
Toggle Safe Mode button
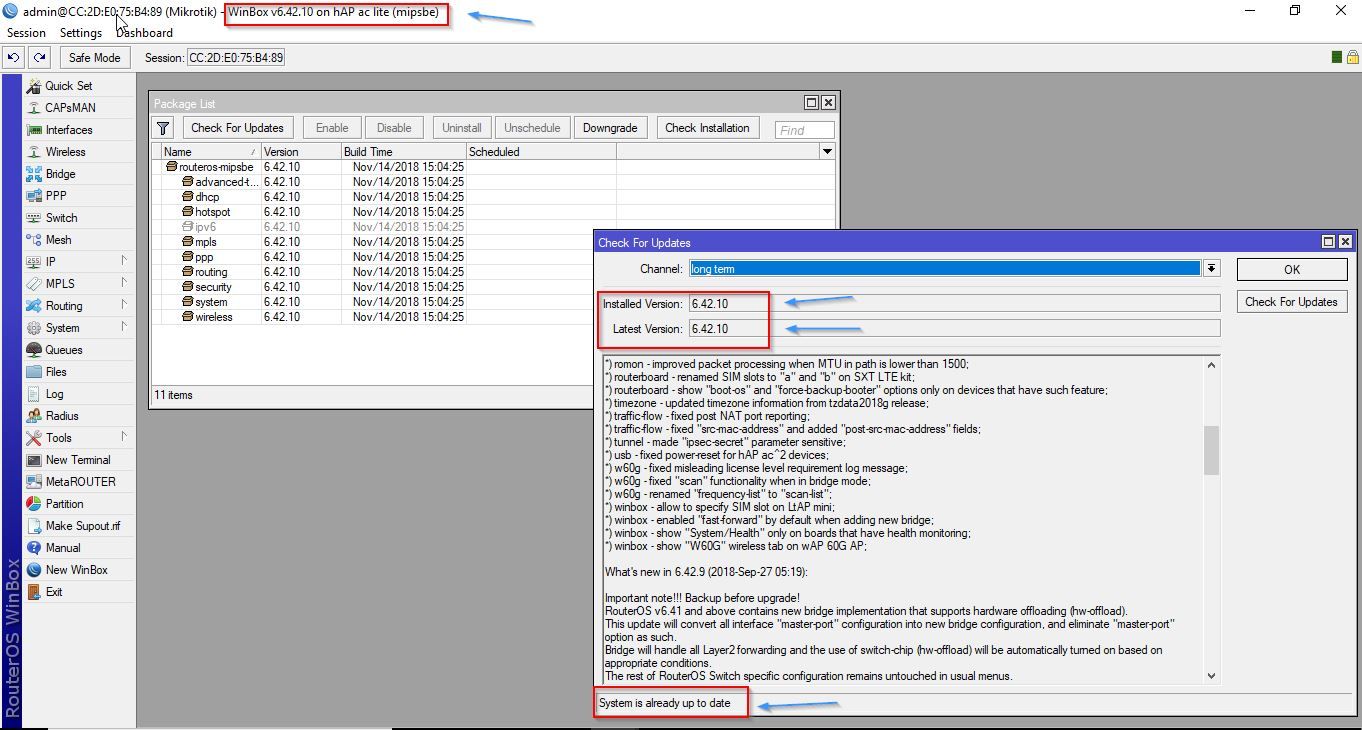95,58
